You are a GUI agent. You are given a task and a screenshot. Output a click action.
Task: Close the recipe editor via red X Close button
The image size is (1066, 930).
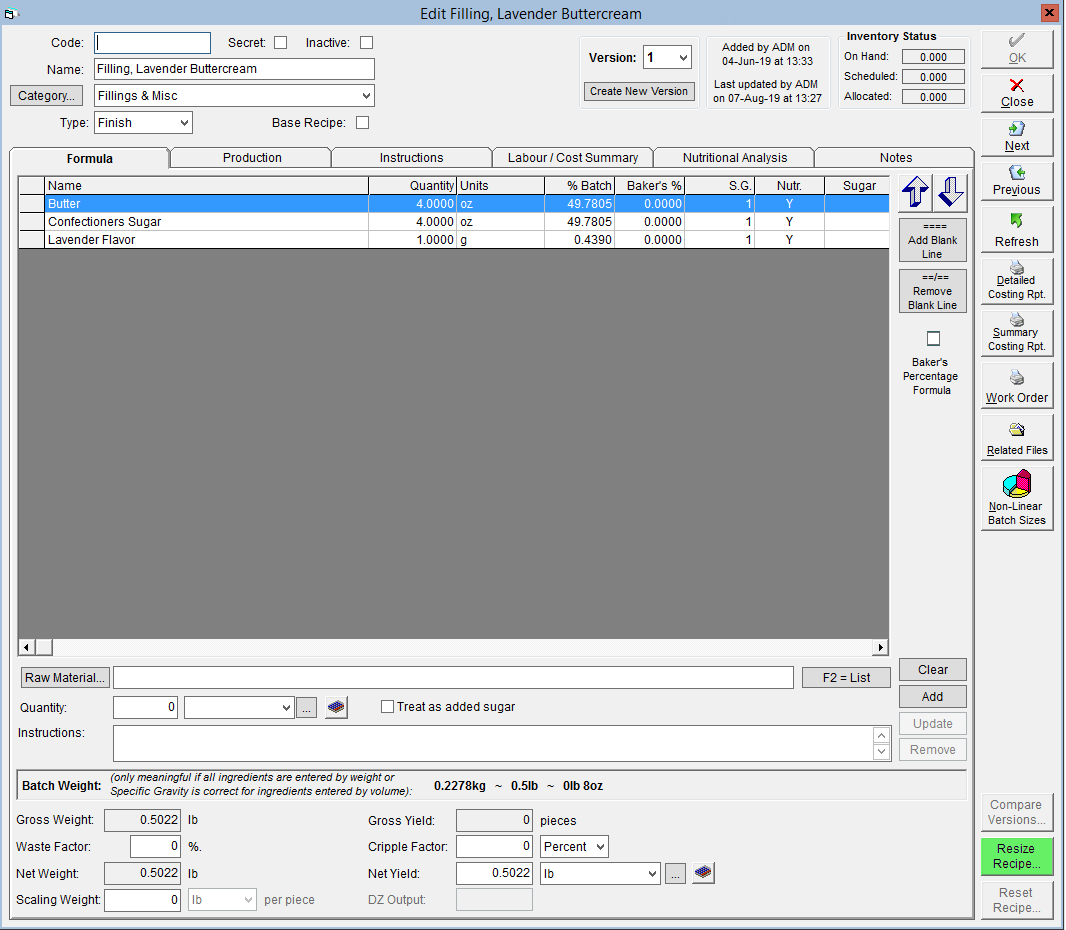(1017, 92)
